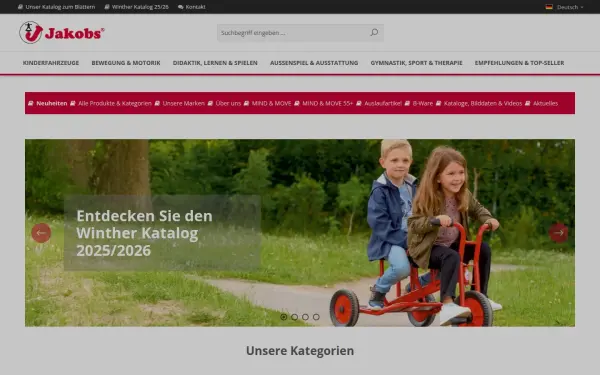
Task: Click the Unsere Kategorien heading
Action: pos(300,351)
